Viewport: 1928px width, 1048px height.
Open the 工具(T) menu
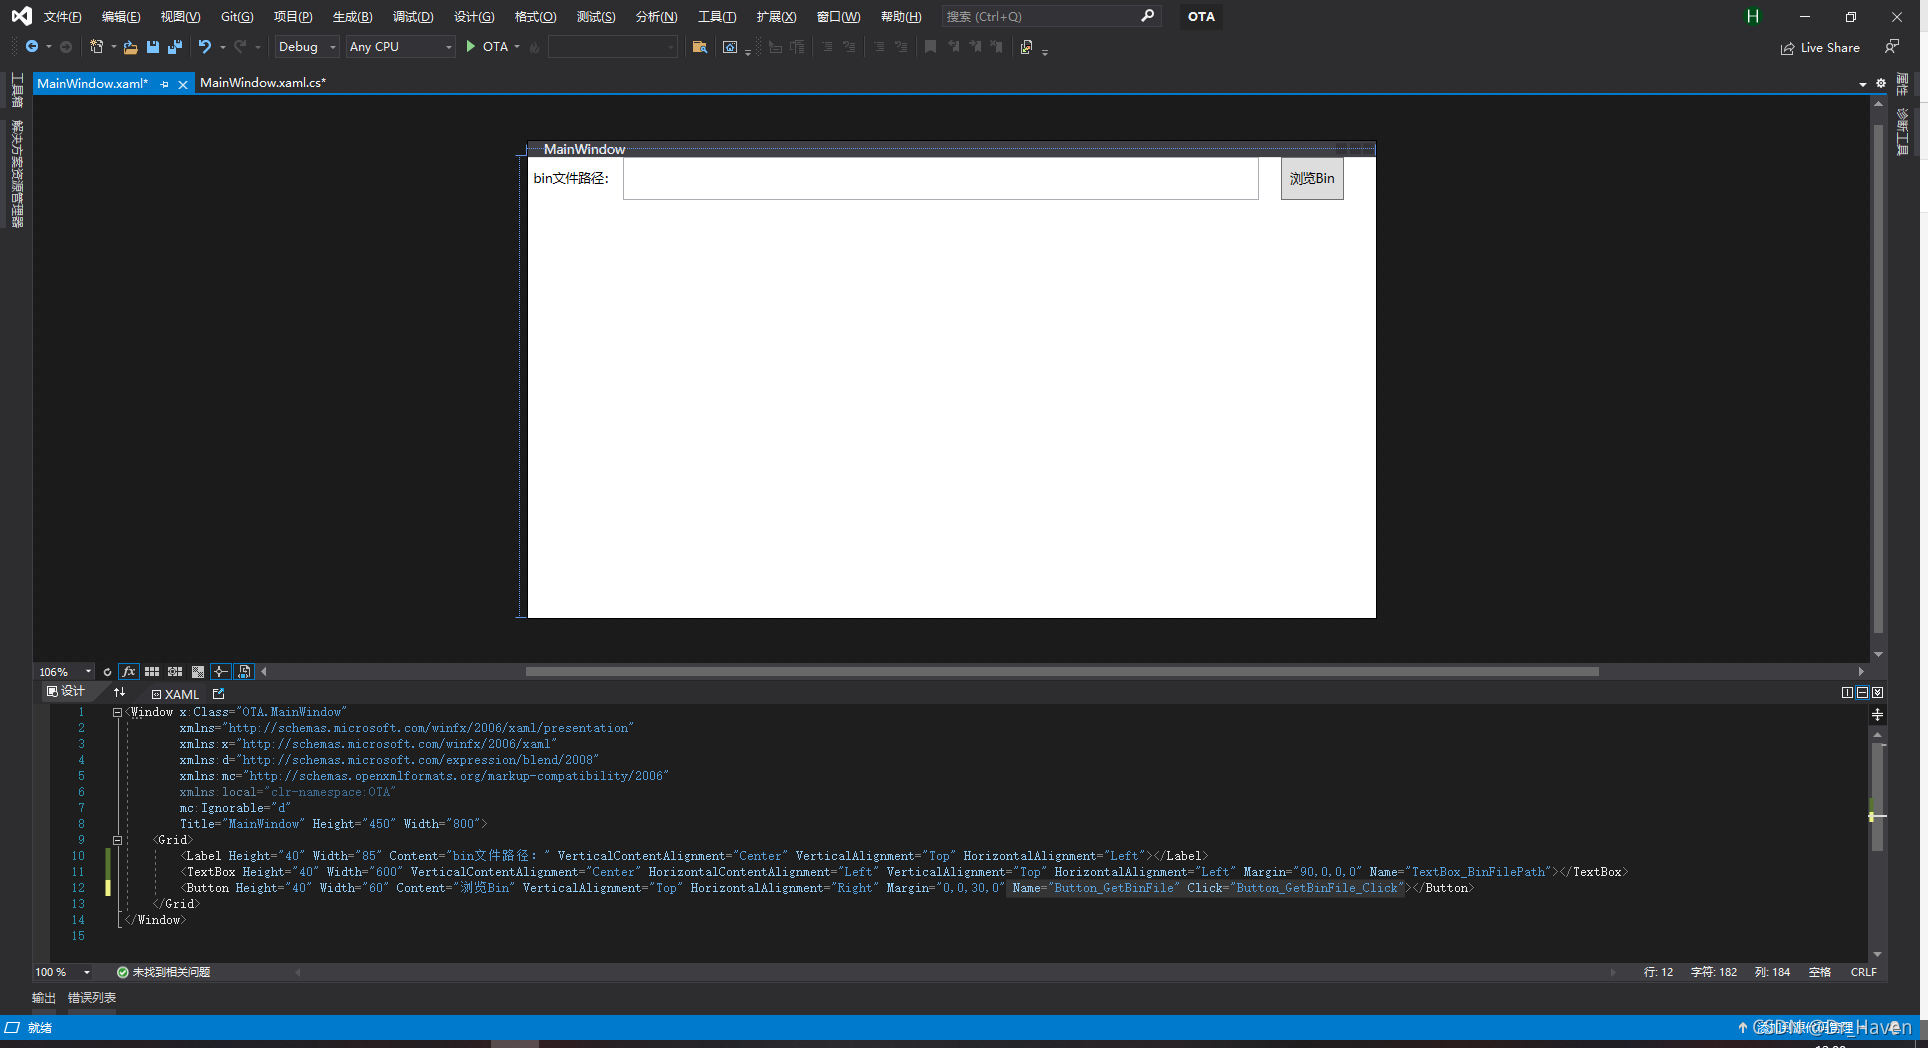click(x=717, y=17)
